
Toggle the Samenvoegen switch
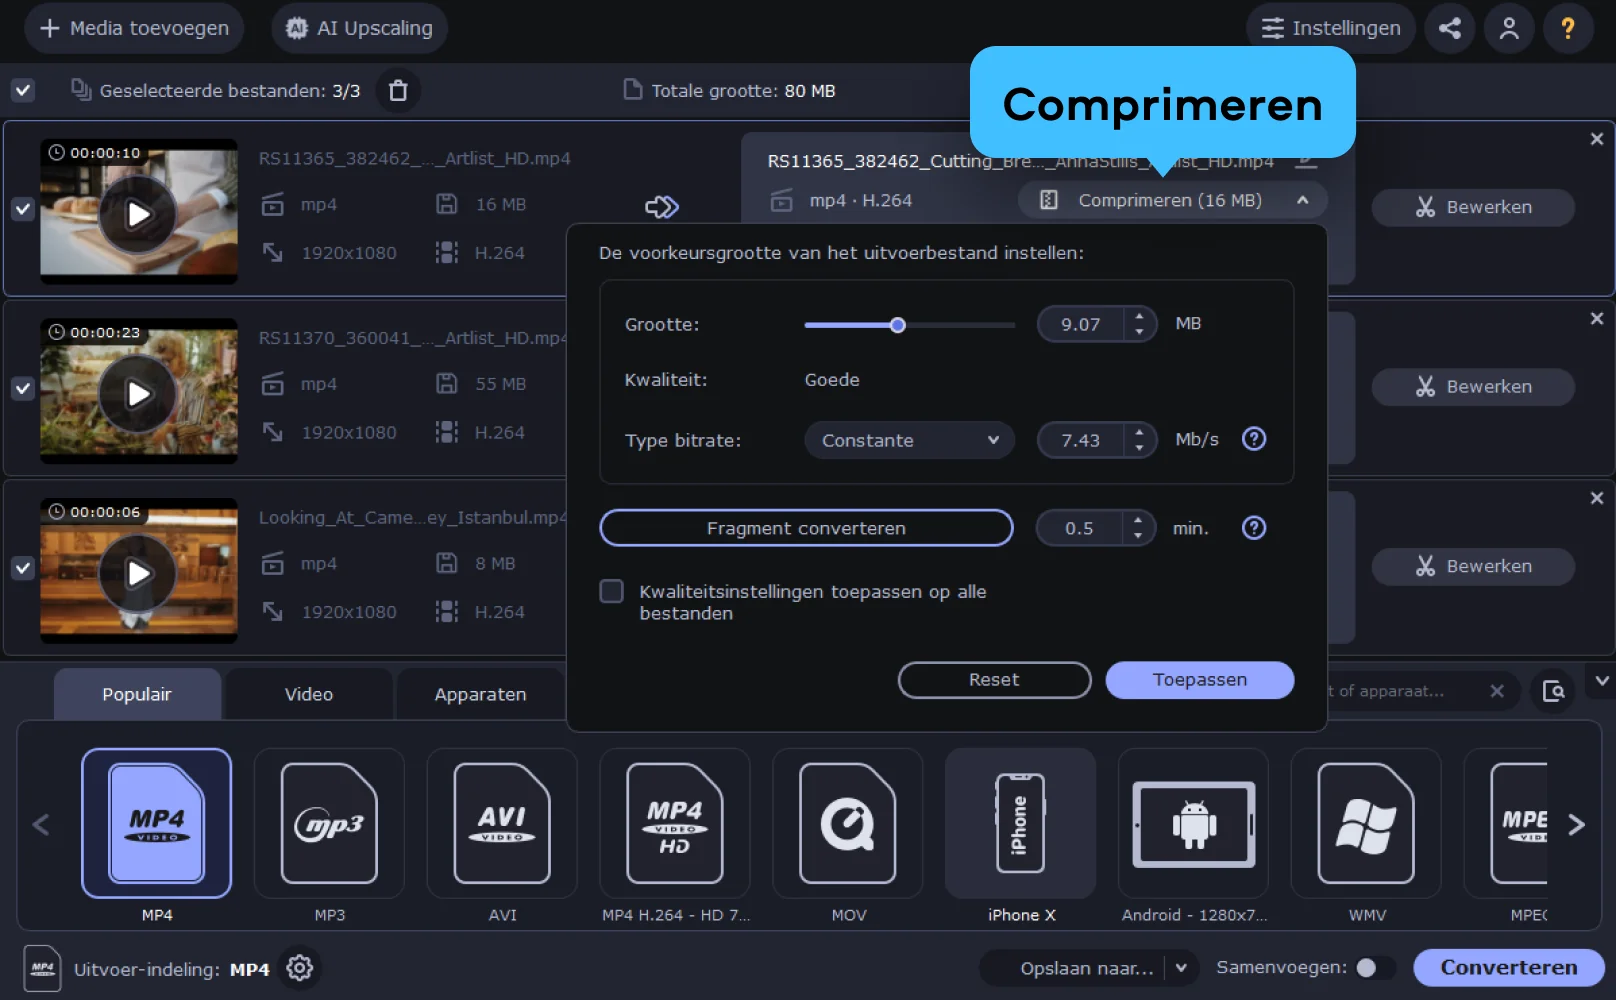[1376, 967]
